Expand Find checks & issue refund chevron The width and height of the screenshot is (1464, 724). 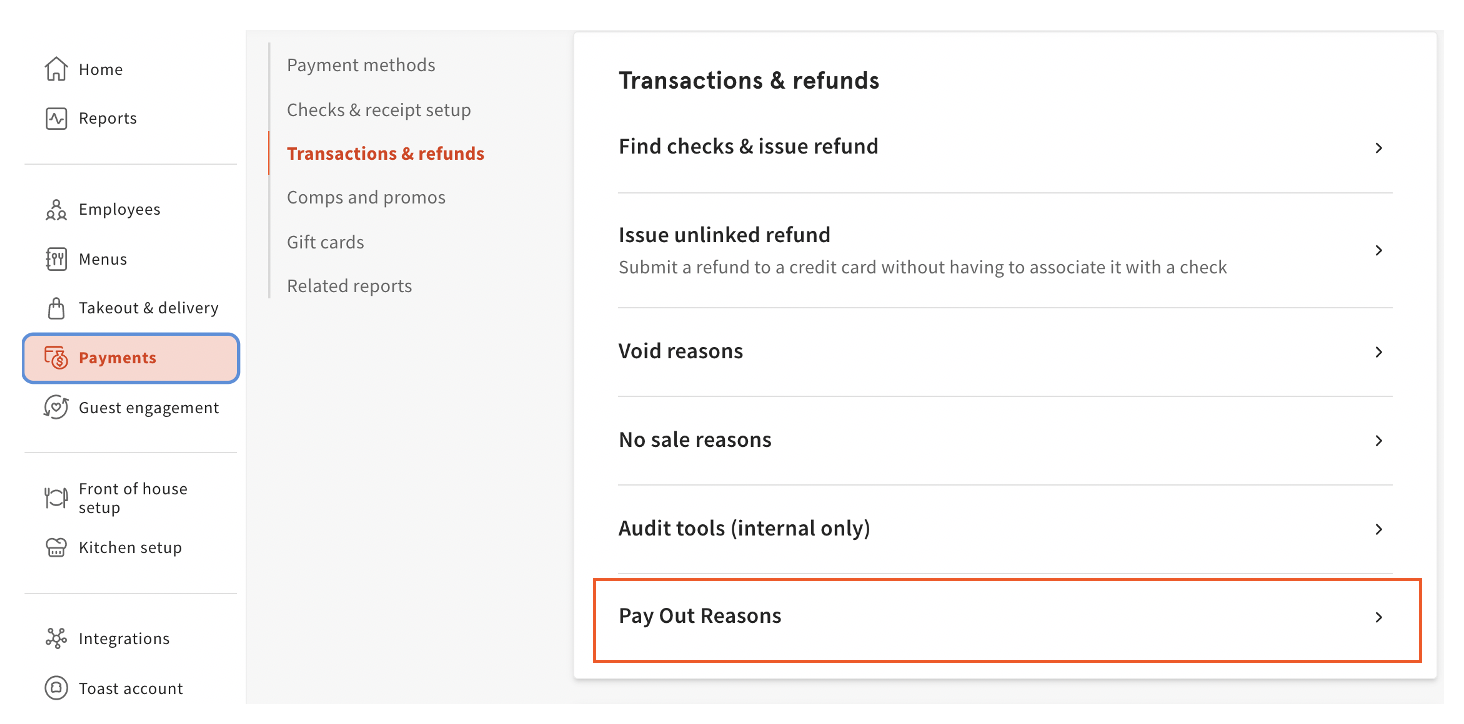point(1378,148)
